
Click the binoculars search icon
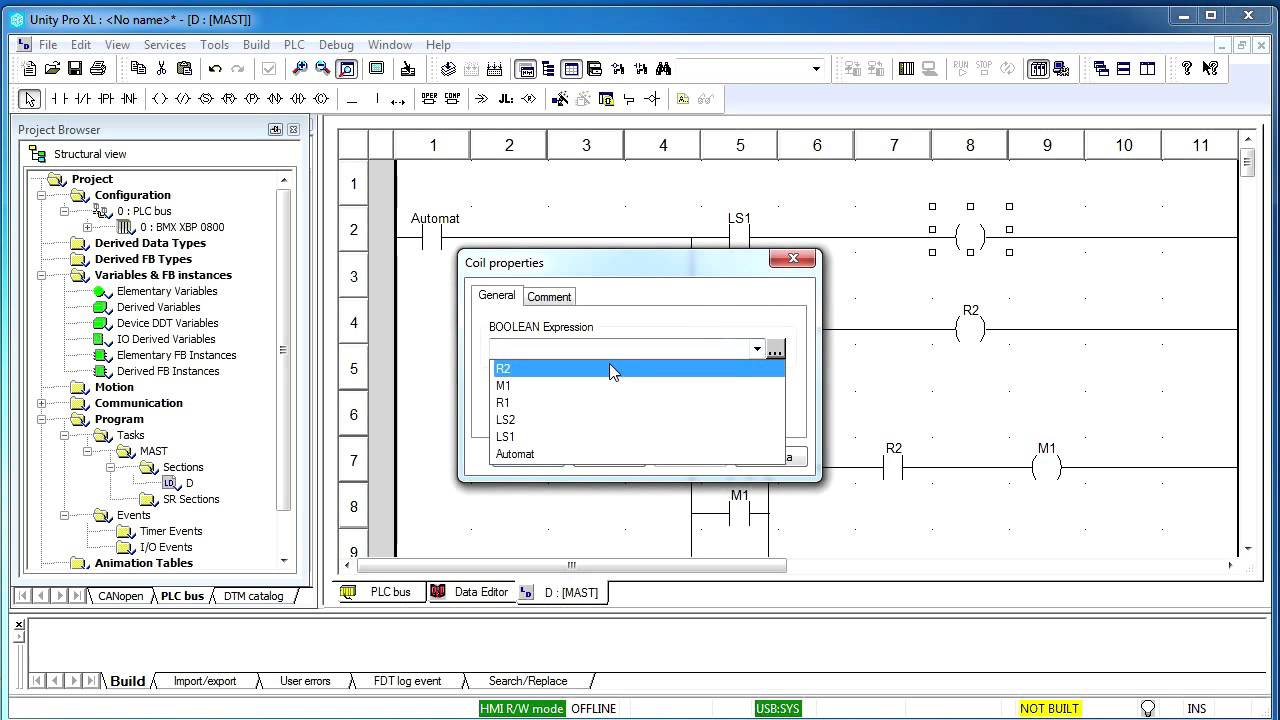click(663, 68)
